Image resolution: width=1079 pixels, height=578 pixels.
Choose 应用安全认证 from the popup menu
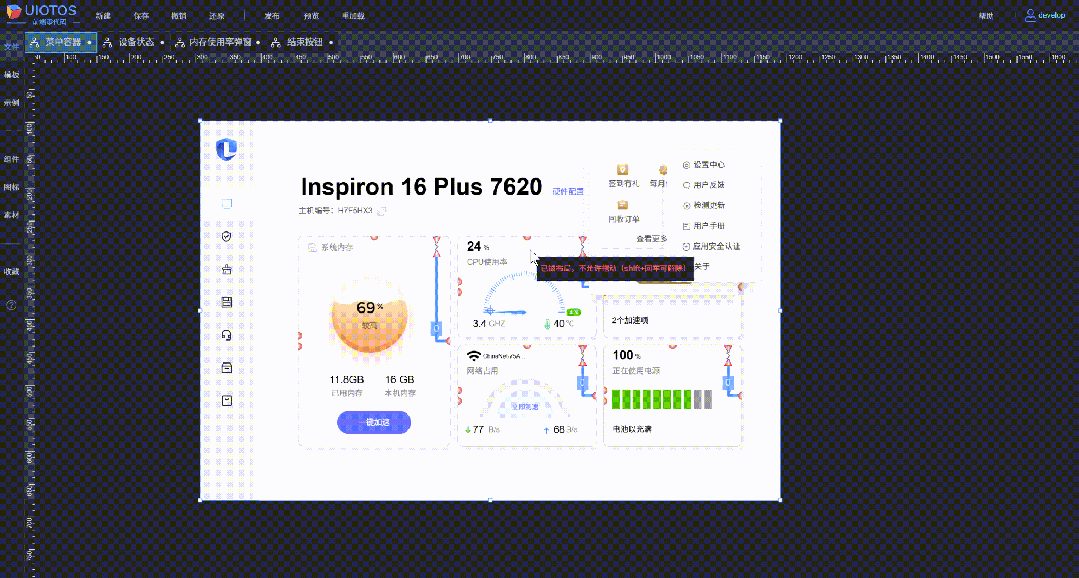click(712, 246)
